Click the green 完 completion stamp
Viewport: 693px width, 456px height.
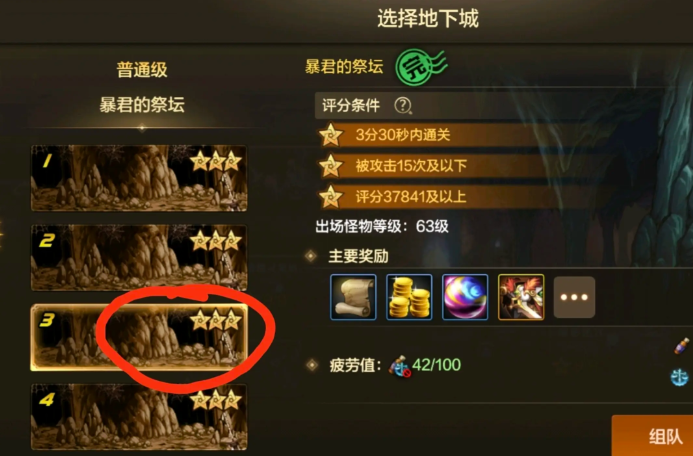pos(421,67)
